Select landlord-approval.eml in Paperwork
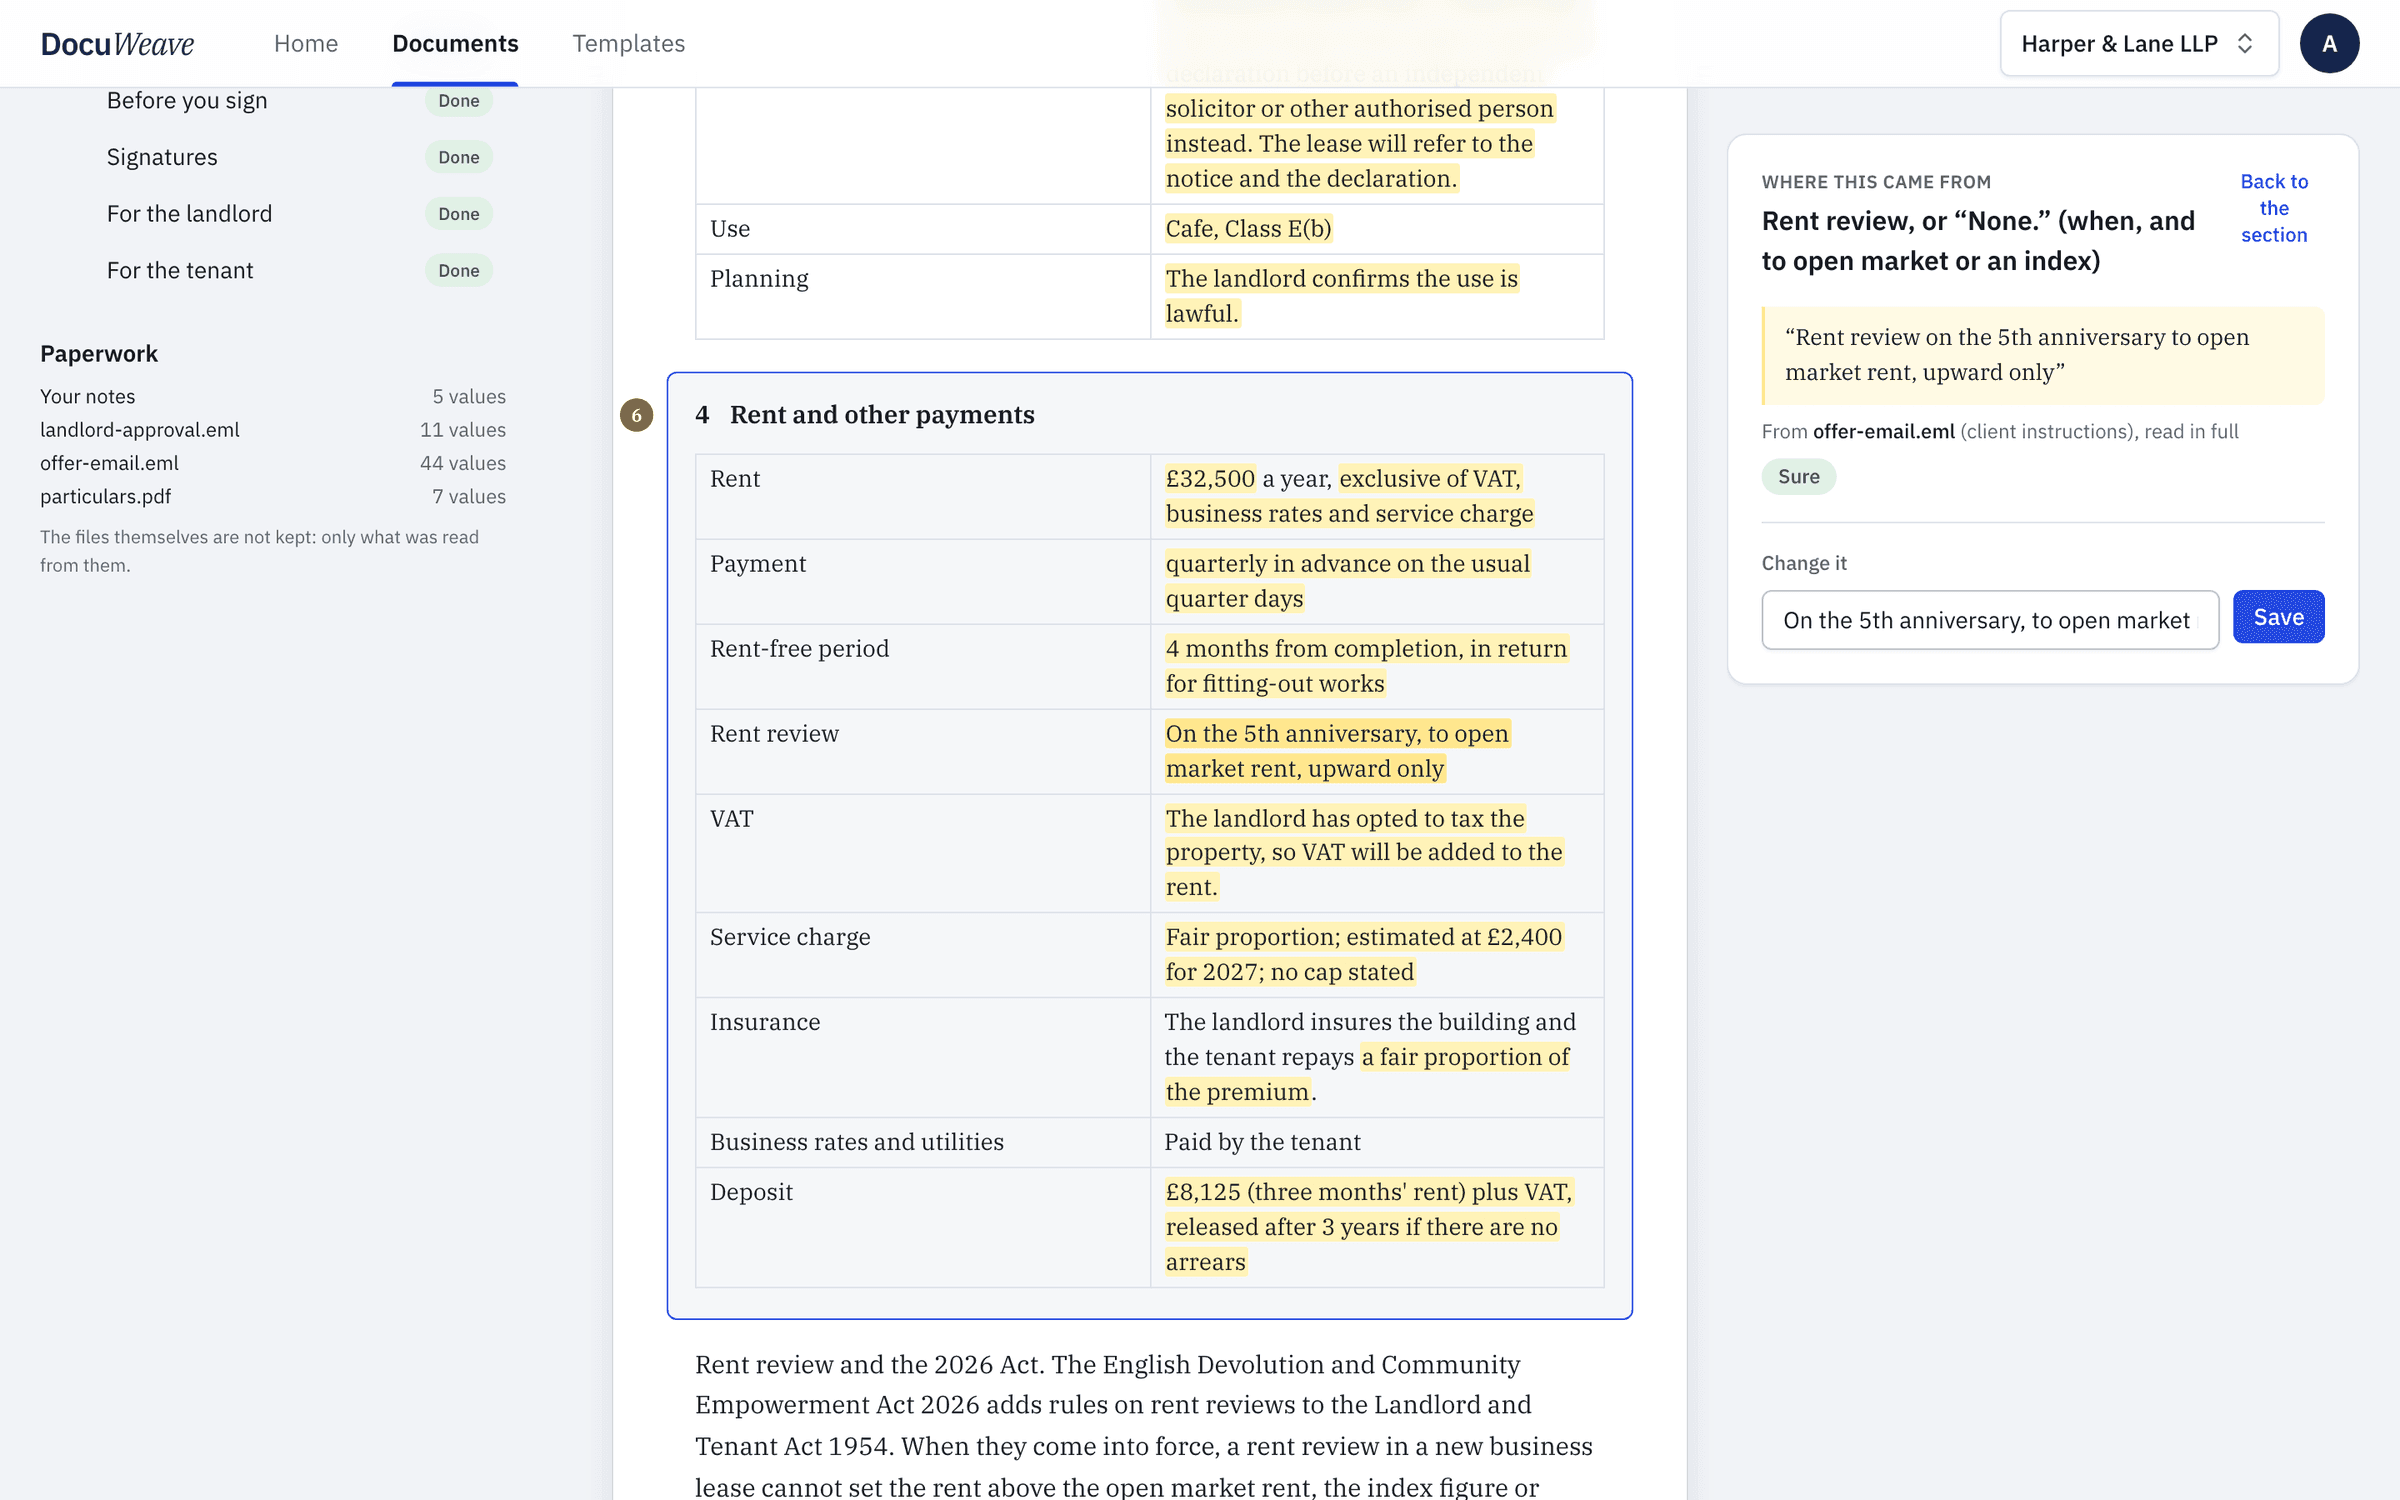The height and width of the screenshot is (1500, 2400). 273,430
